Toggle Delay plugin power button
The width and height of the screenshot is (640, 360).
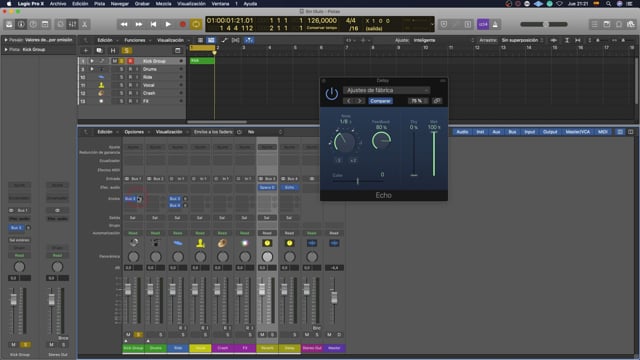[331, 94]
